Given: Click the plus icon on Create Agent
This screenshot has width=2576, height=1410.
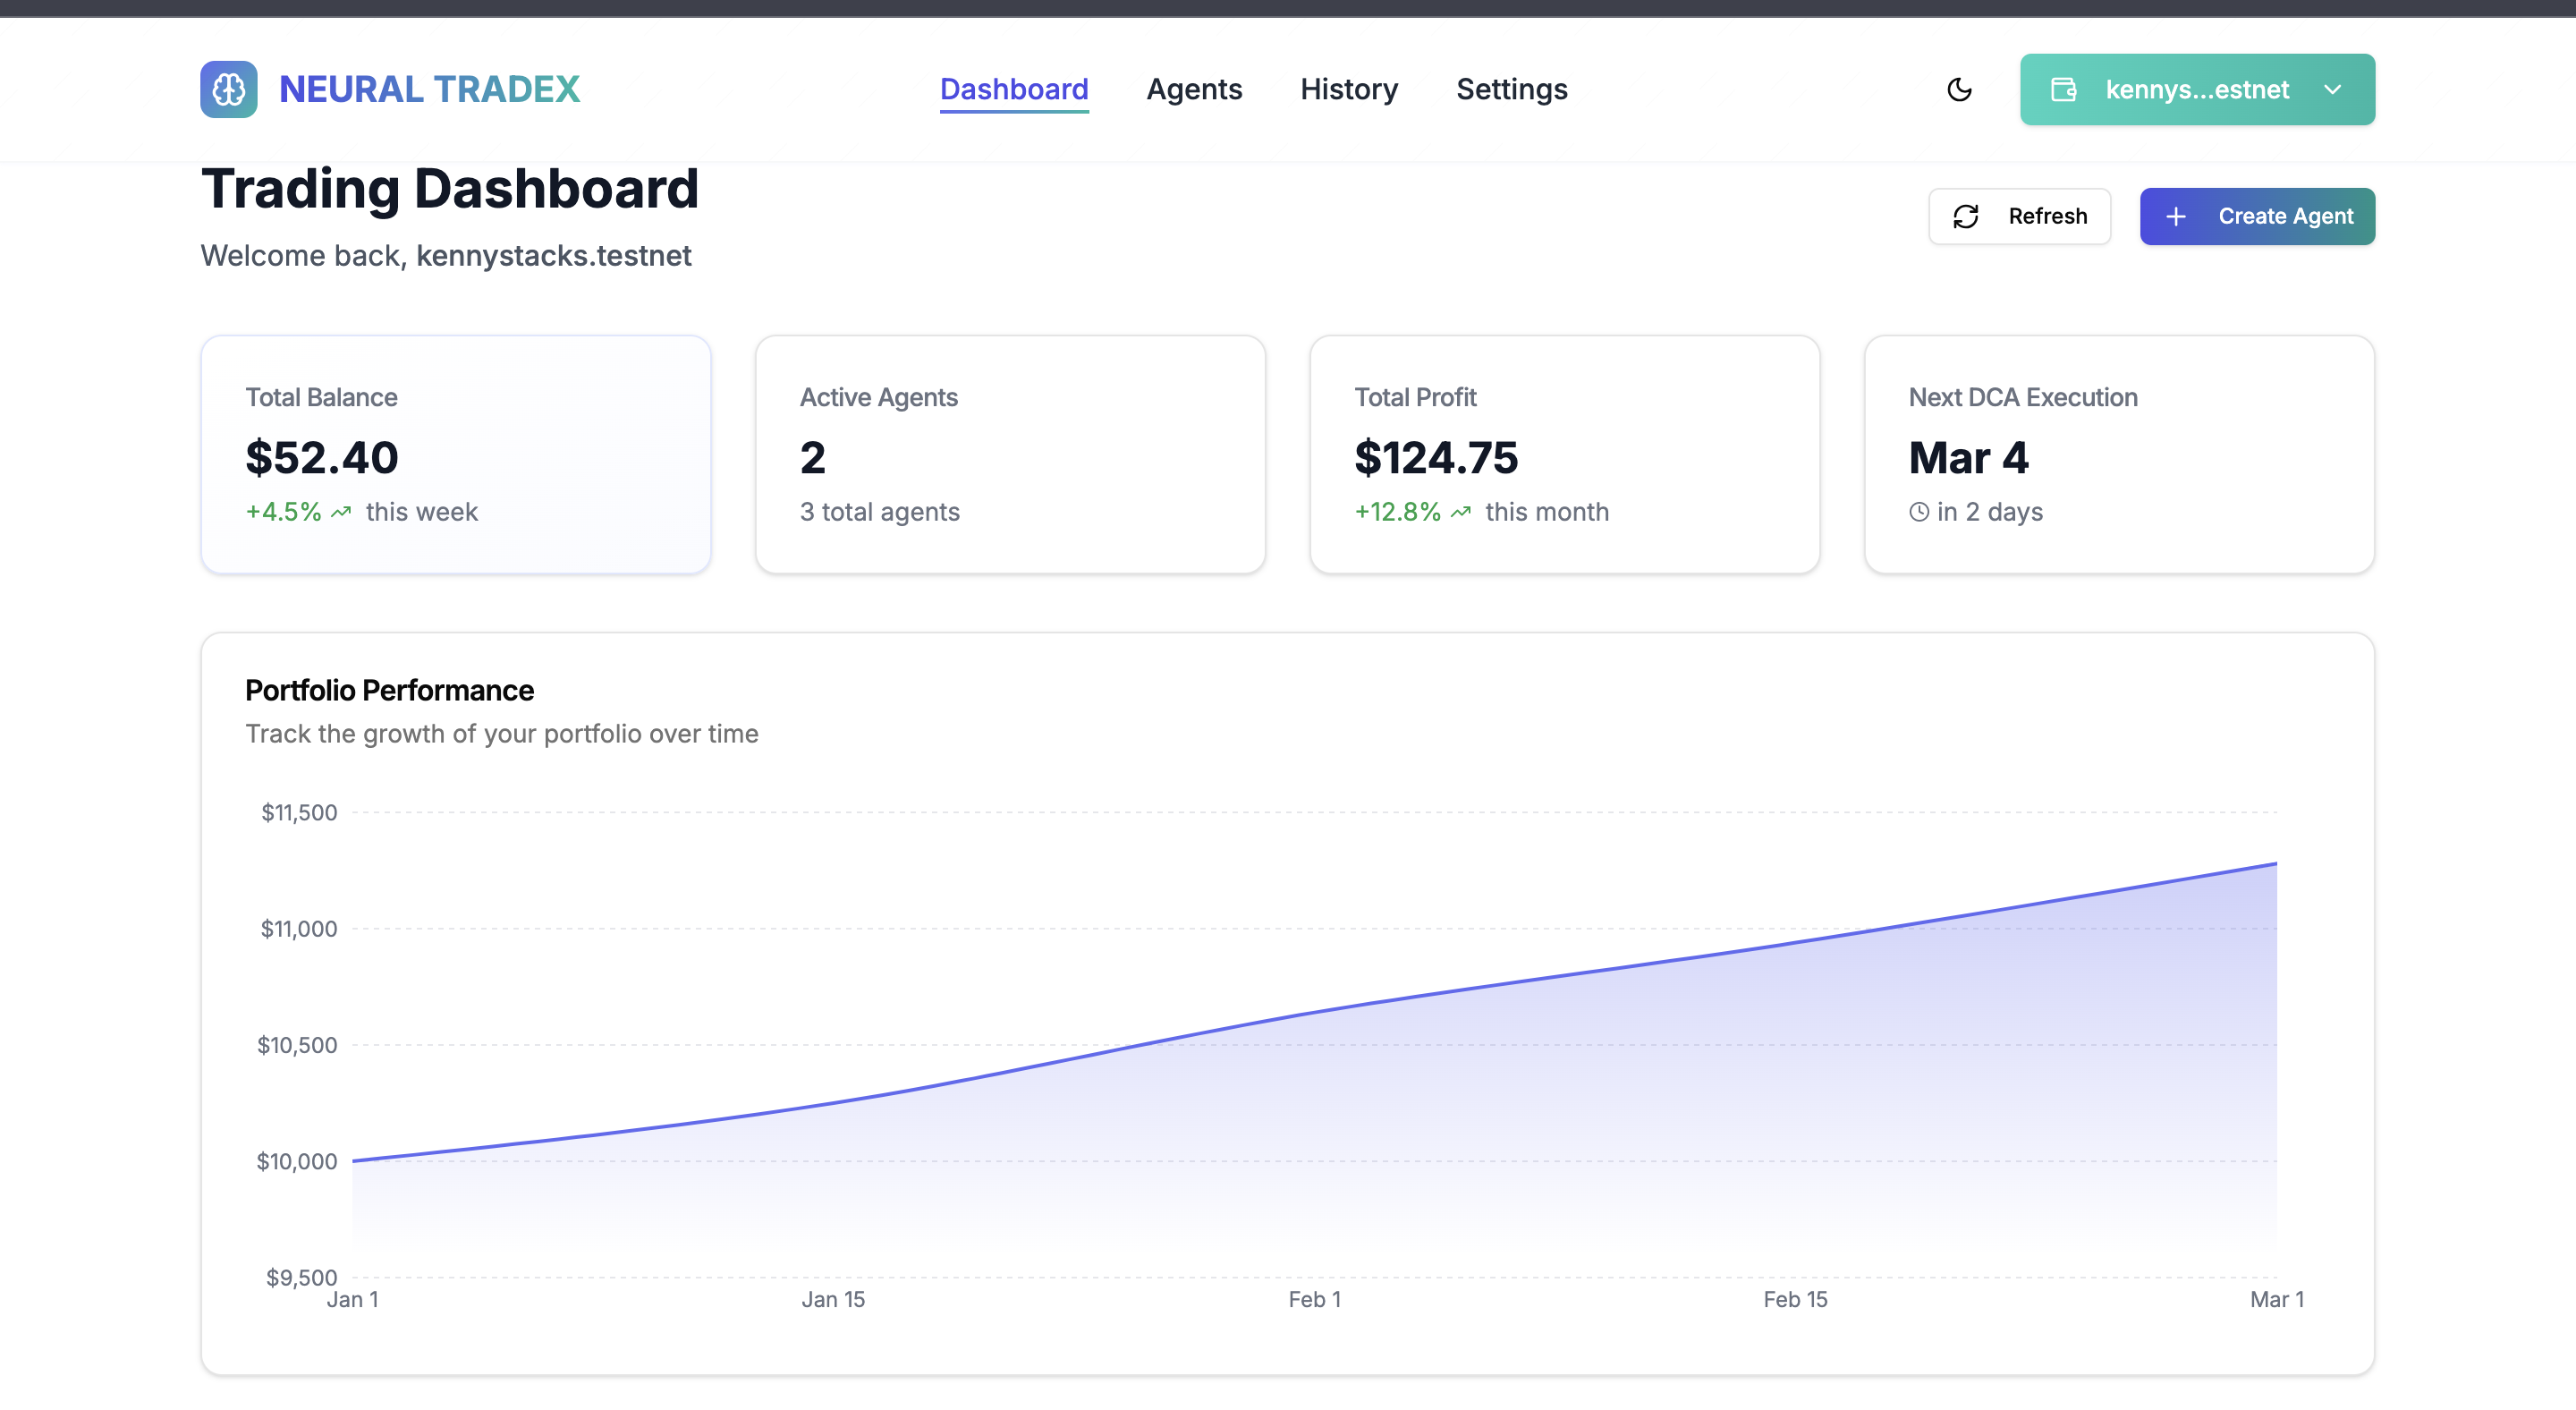Looking at the screenshot, I should coord(2175,216).
